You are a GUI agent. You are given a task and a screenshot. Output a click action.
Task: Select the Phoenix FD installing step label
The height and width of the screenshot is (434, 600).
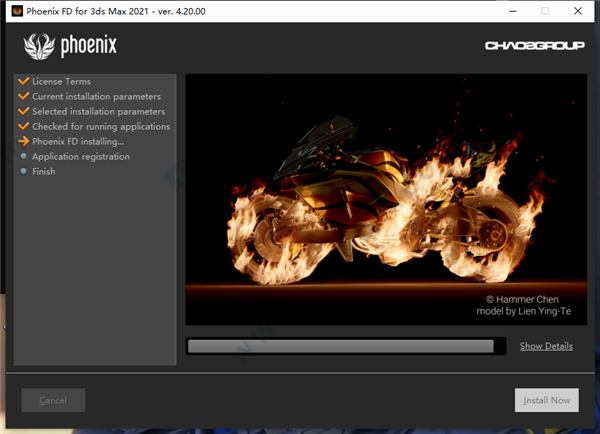click(x=78, y=141)
